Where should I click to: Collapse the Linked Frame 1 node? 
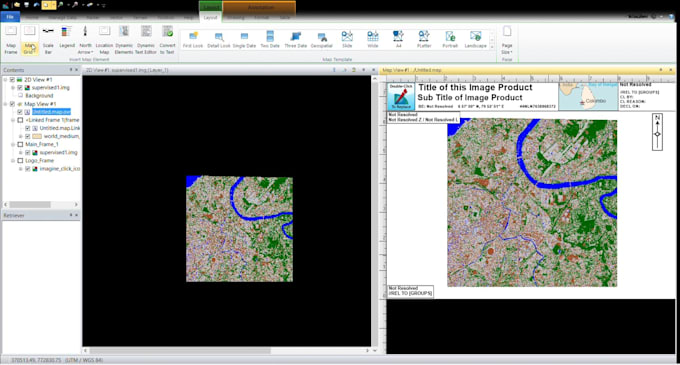click(13, 120)
